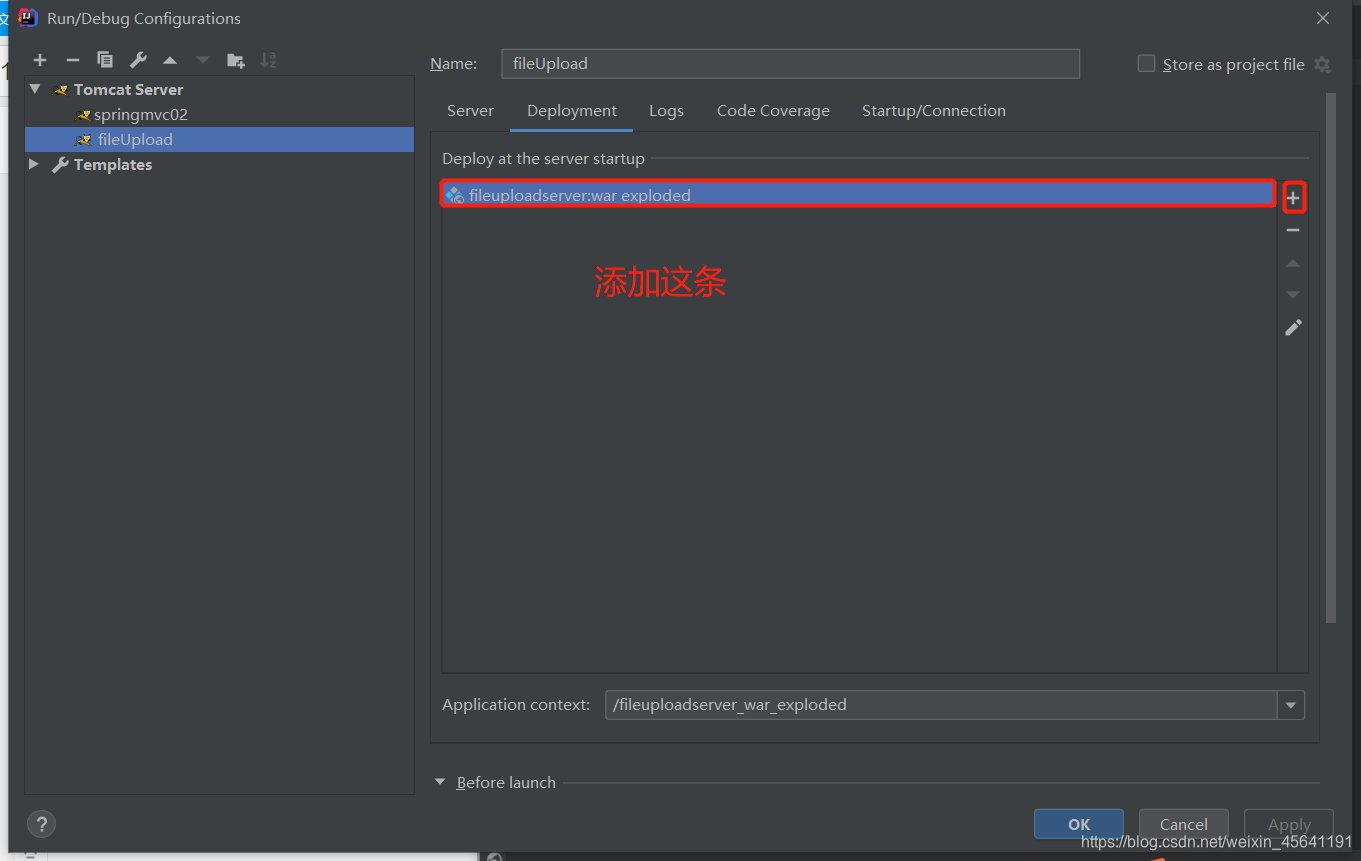Click the IntelliJ logo in the title bar

tap(28, 18)
